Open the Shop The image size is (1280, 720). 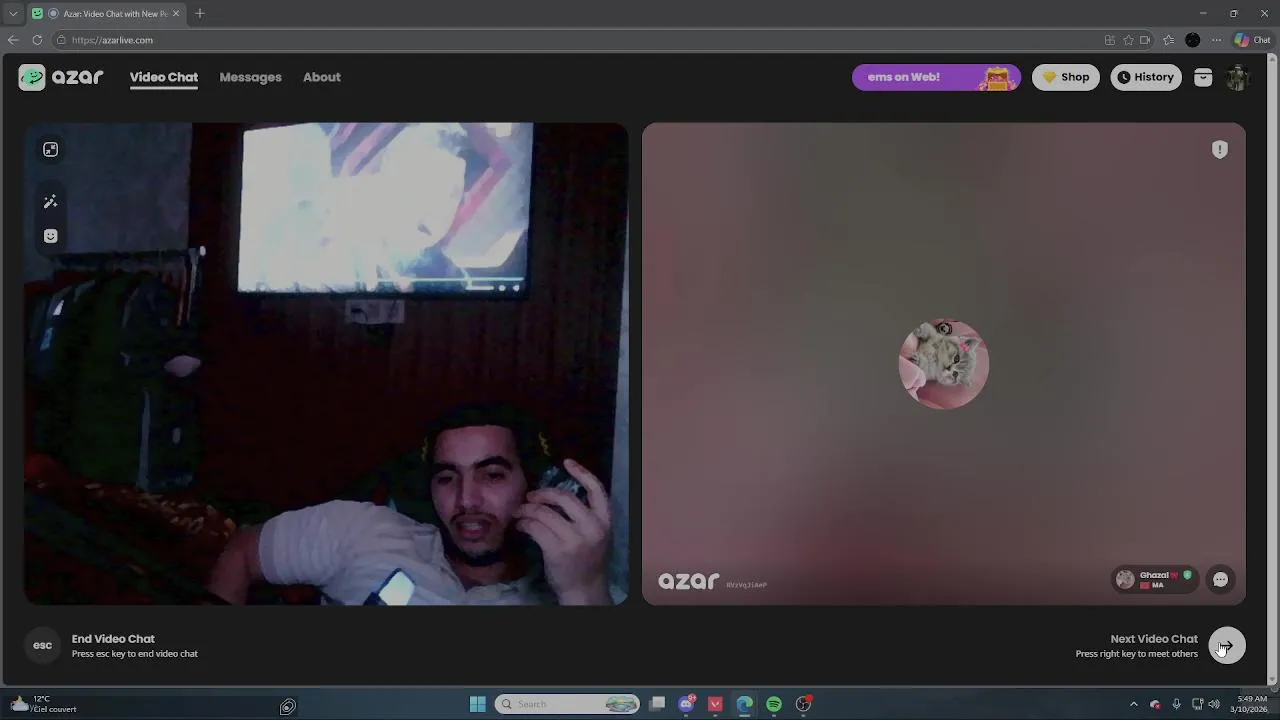(x=1066, y=77)
